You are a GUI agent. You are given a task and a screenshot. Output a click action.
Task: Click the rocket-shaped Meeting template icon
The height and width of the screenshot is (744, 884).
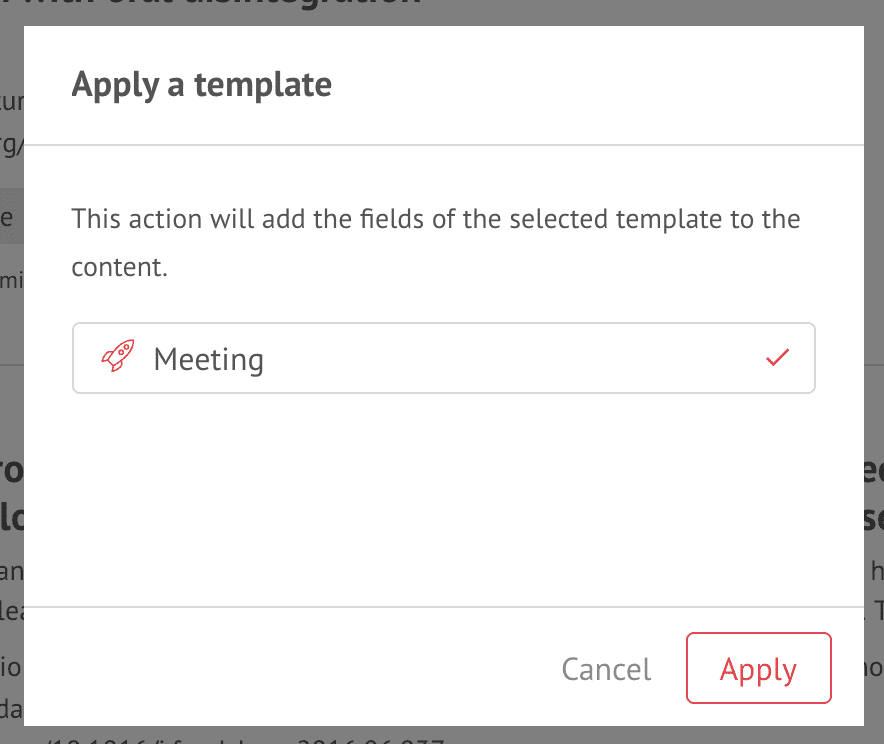click(118, 356)
